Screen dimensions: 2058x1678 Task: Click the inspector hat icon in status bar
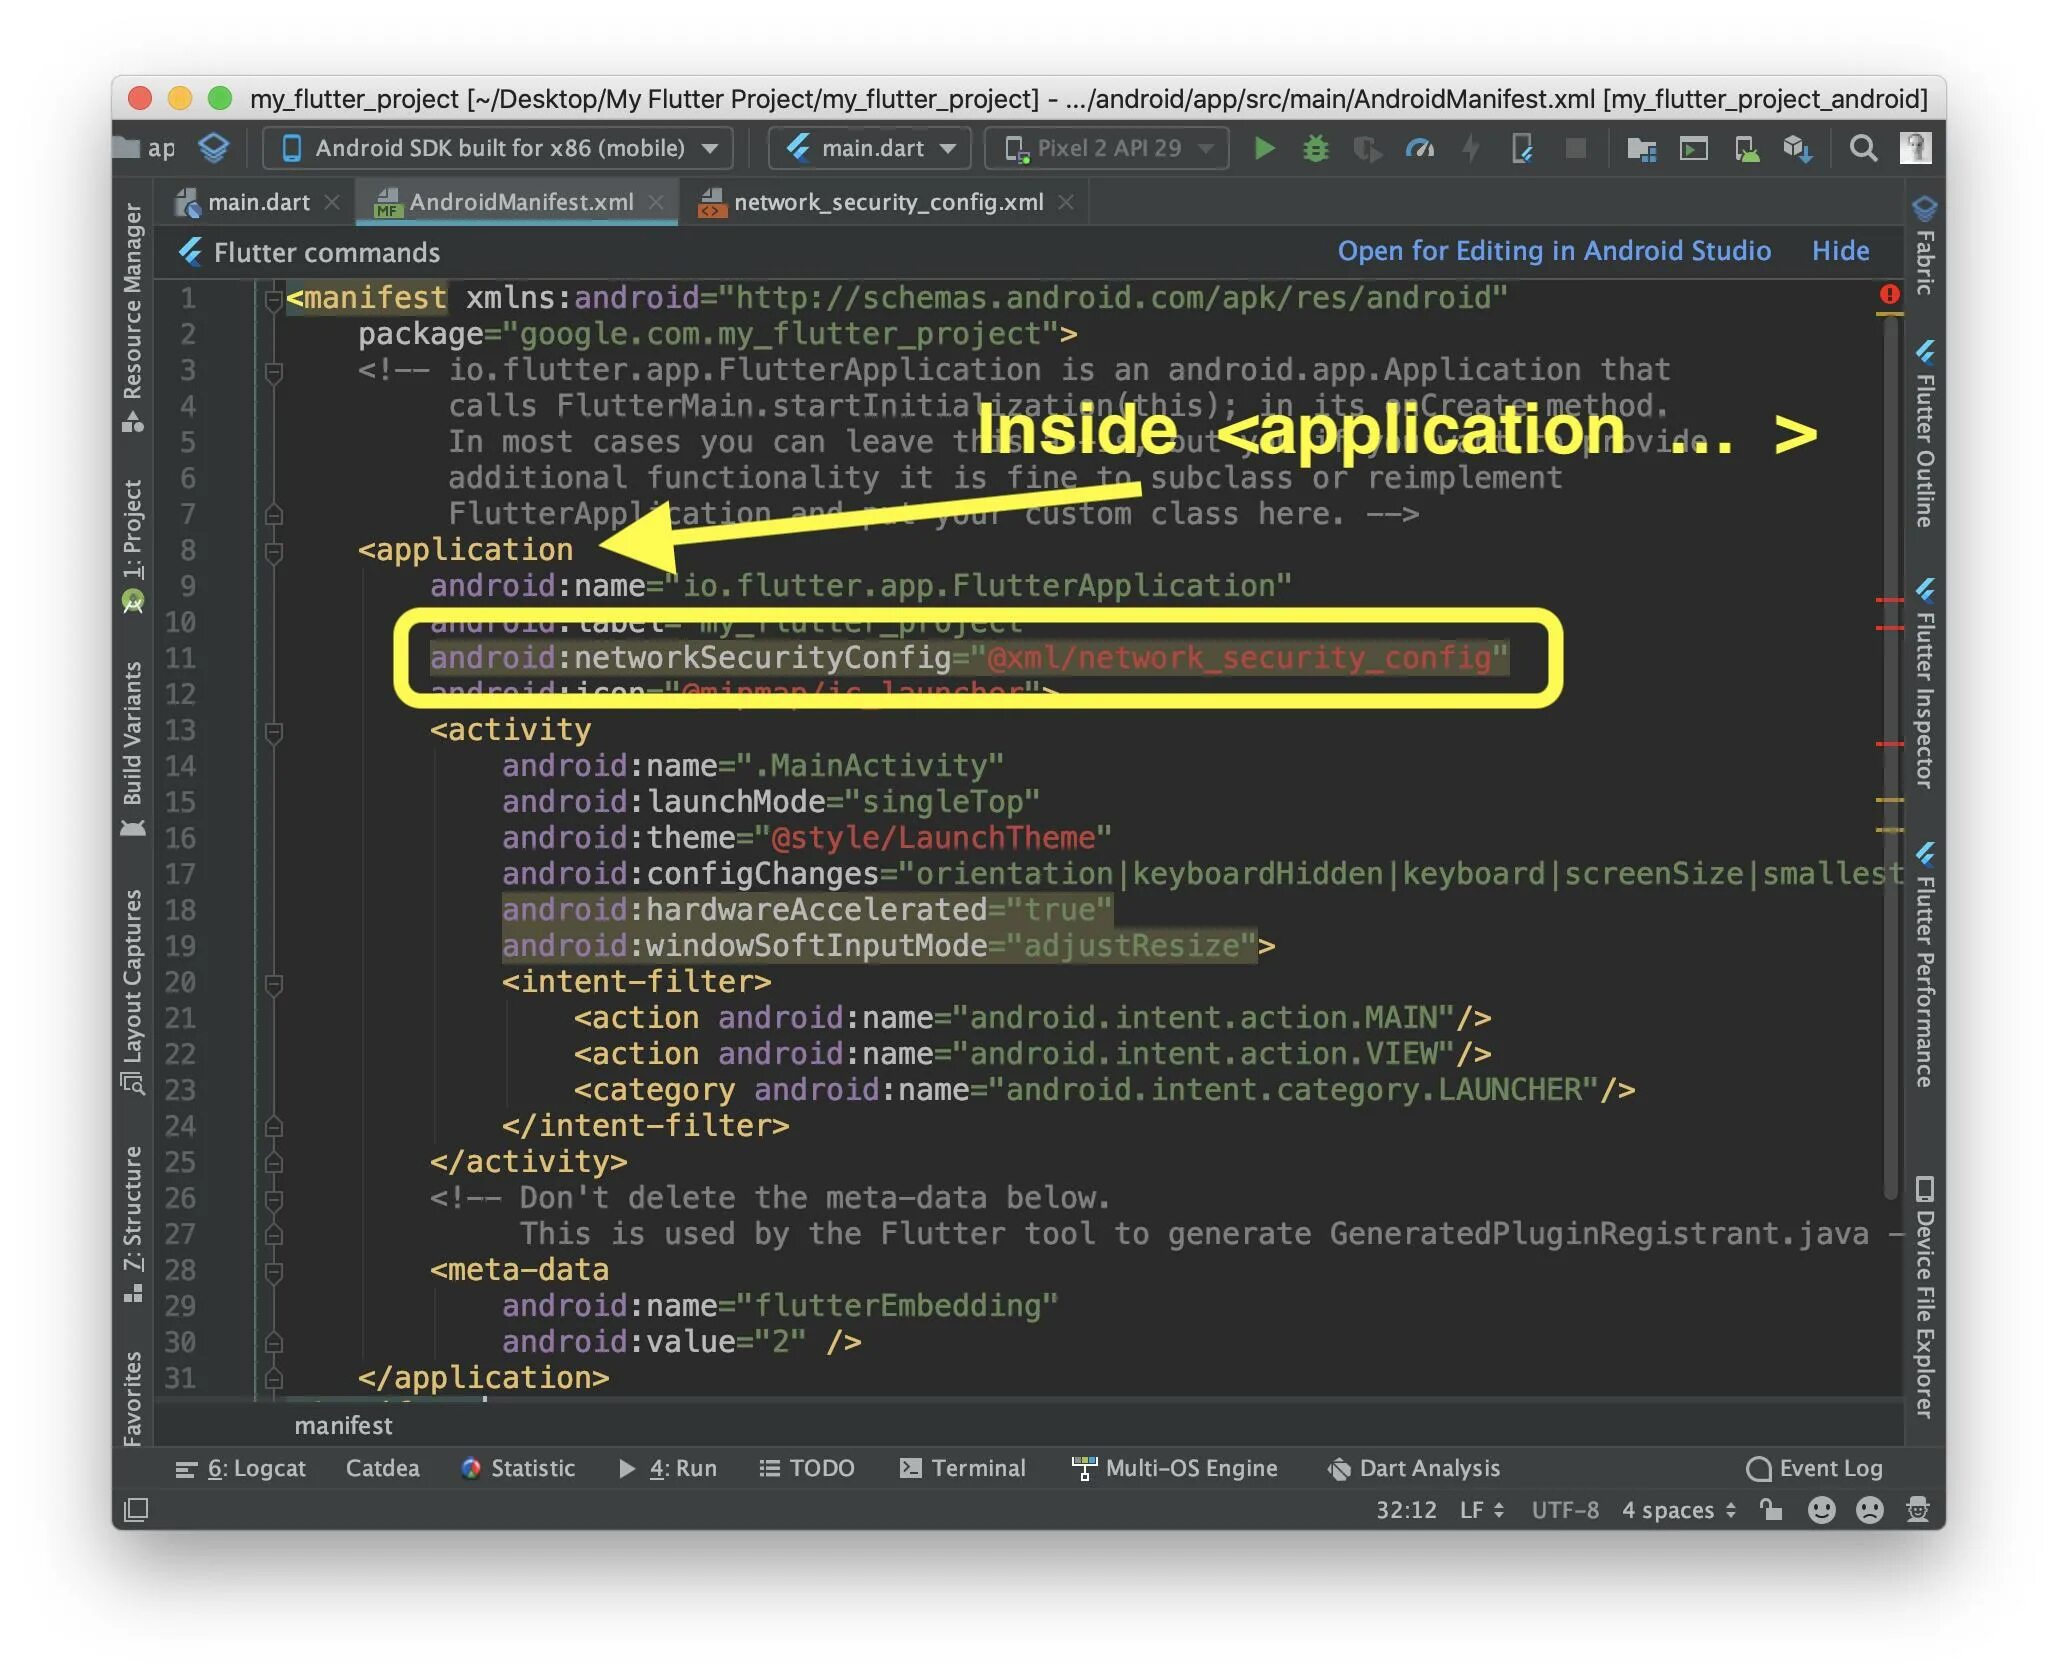(1917, 1509)
